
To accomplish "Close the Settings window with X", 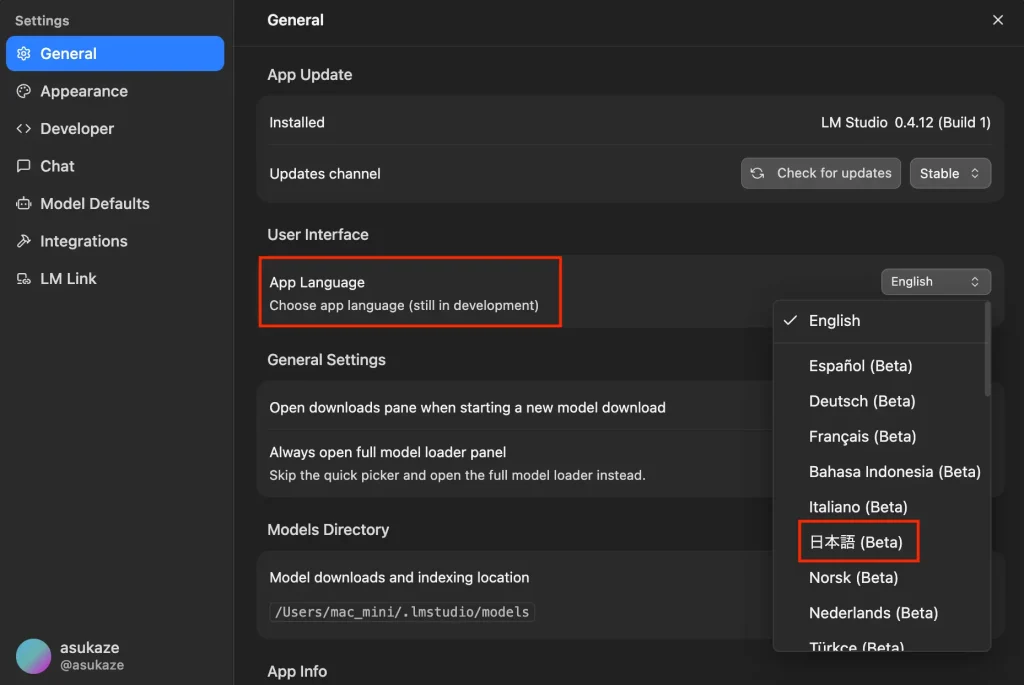I will coord(997,20).
